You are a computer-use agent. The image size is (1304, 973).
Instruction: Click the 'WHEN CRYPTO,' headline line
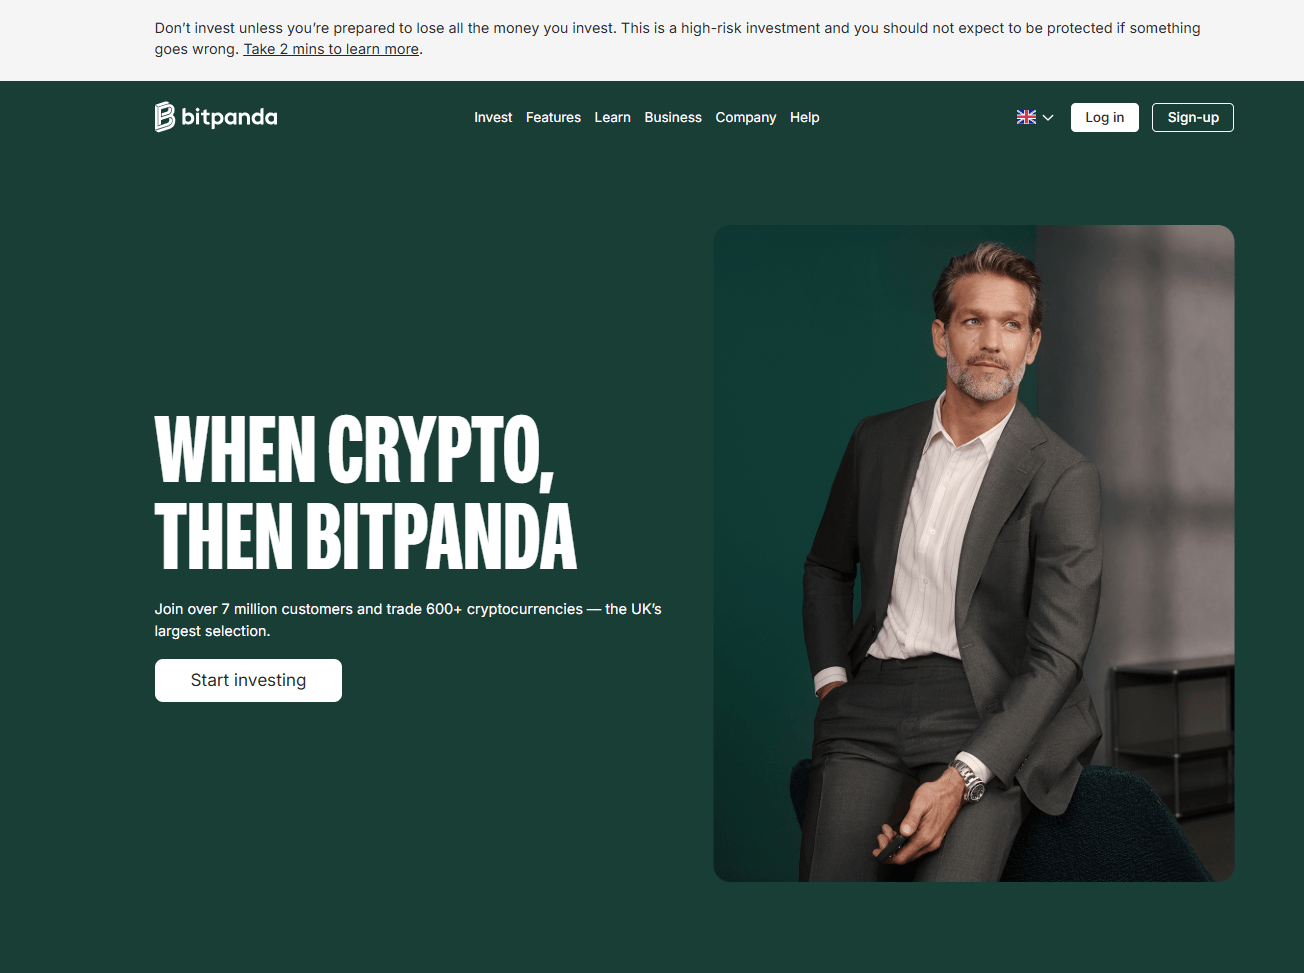(x=355, y=451)
